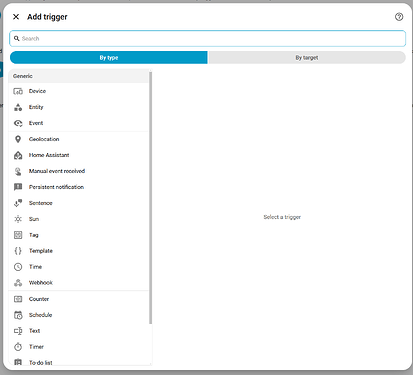Click the Entity trigger icon
Viewport: 413px width, 375px height.
(18, 107)
